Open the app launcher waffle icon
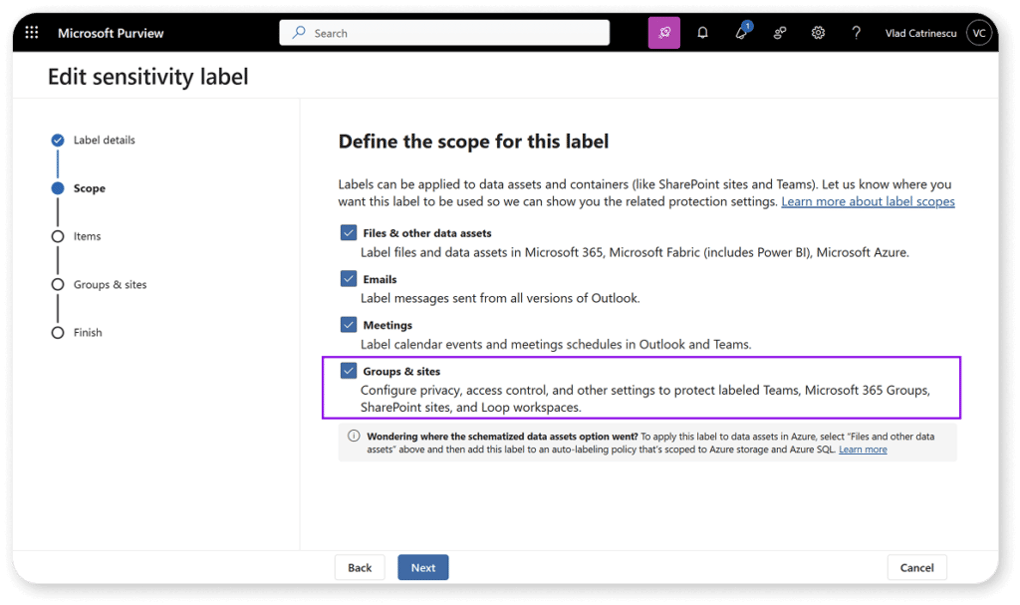 pos(31,33)
